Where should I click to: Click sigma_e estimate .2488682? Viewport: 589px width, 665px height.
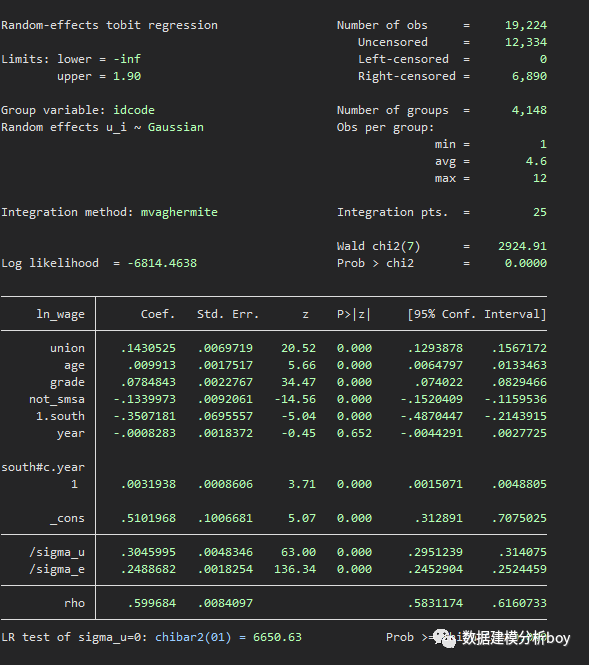[x=148, y=569]
